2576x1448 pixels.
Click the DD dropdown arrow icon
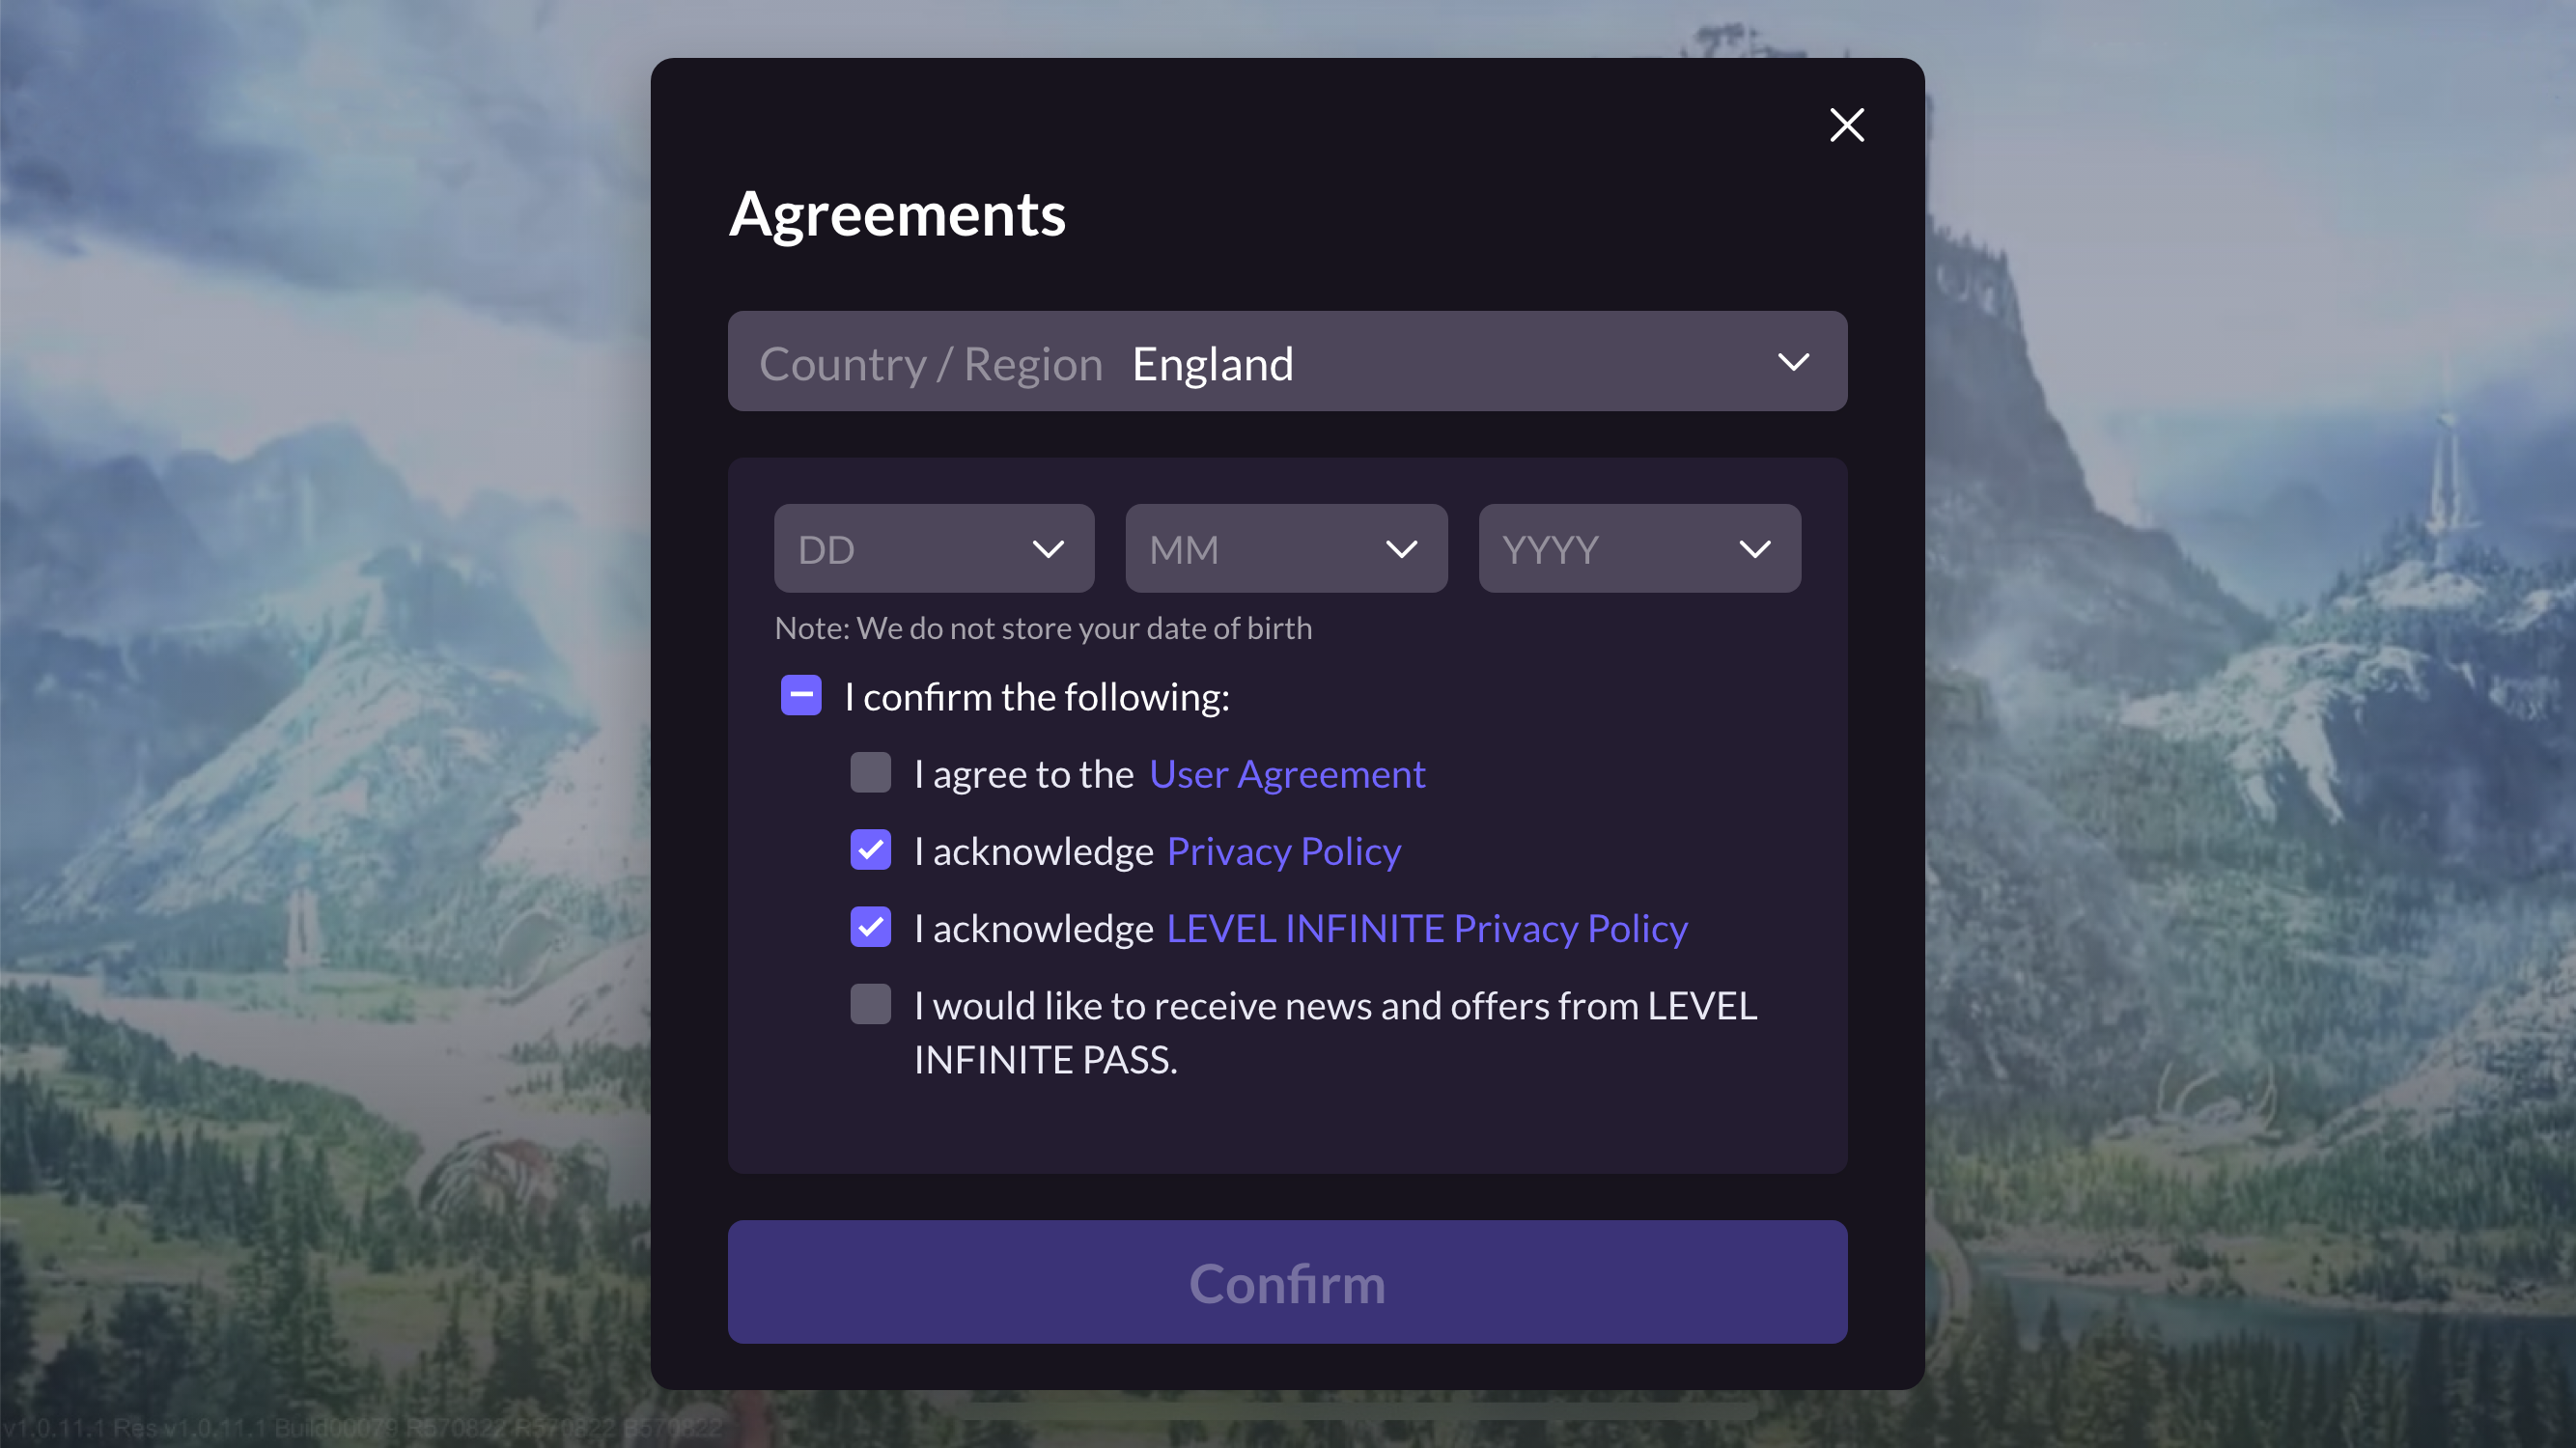tap(1048, 548)
